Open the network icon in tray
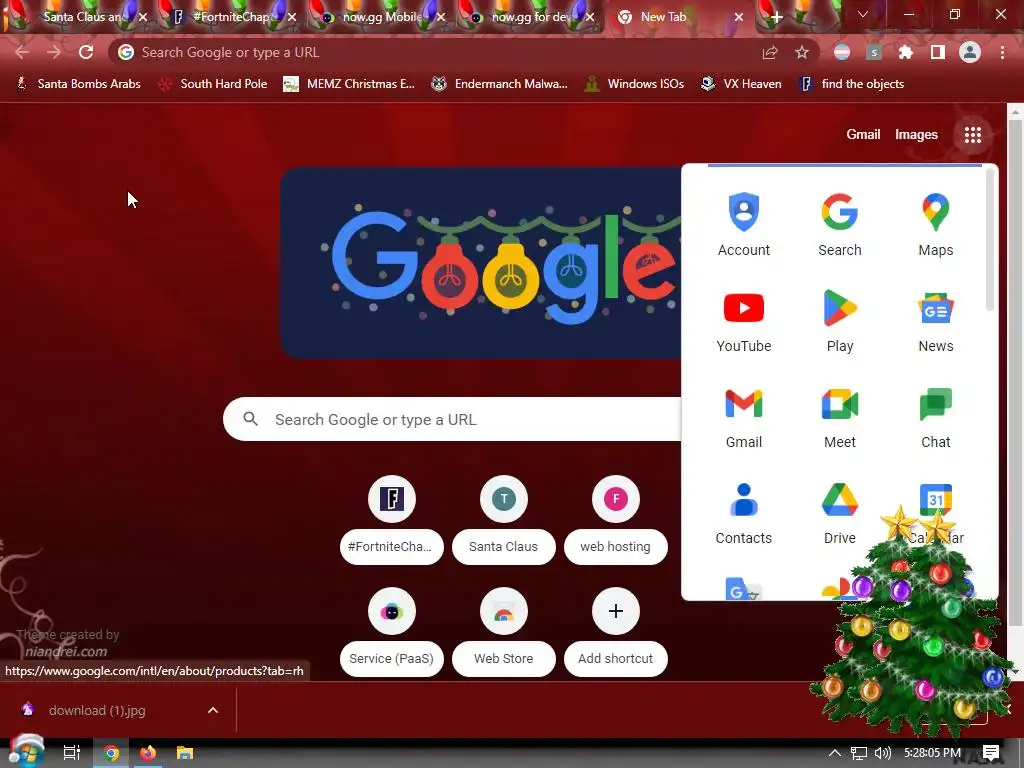 [859, 752]
